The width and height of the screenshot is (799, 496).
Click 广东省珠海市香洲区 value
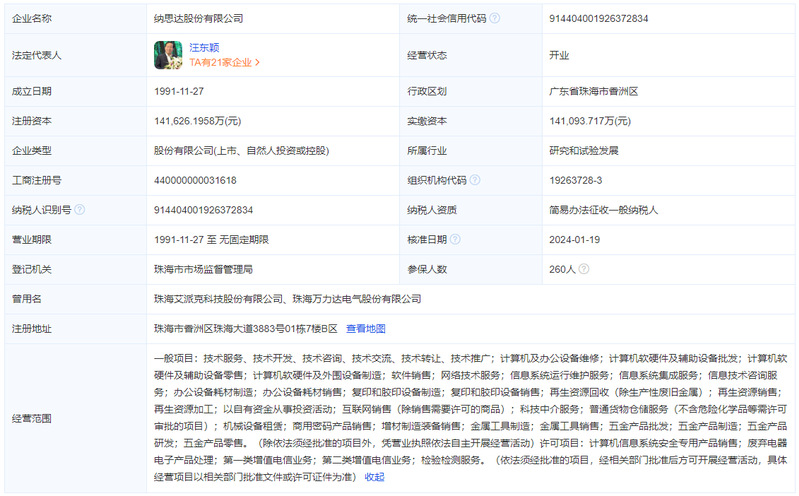pyautogui.click(x=593, y=91)
